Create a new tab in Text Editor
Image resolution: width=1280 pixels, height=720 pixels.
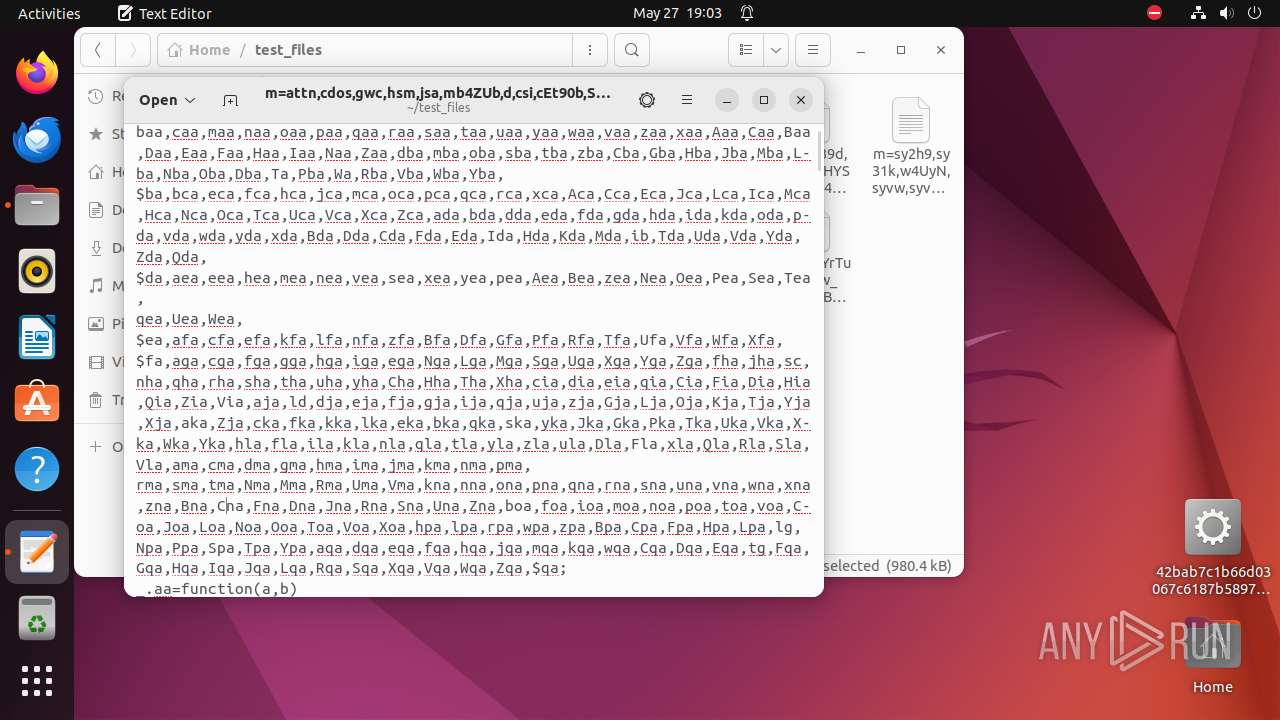pos(230,100)
